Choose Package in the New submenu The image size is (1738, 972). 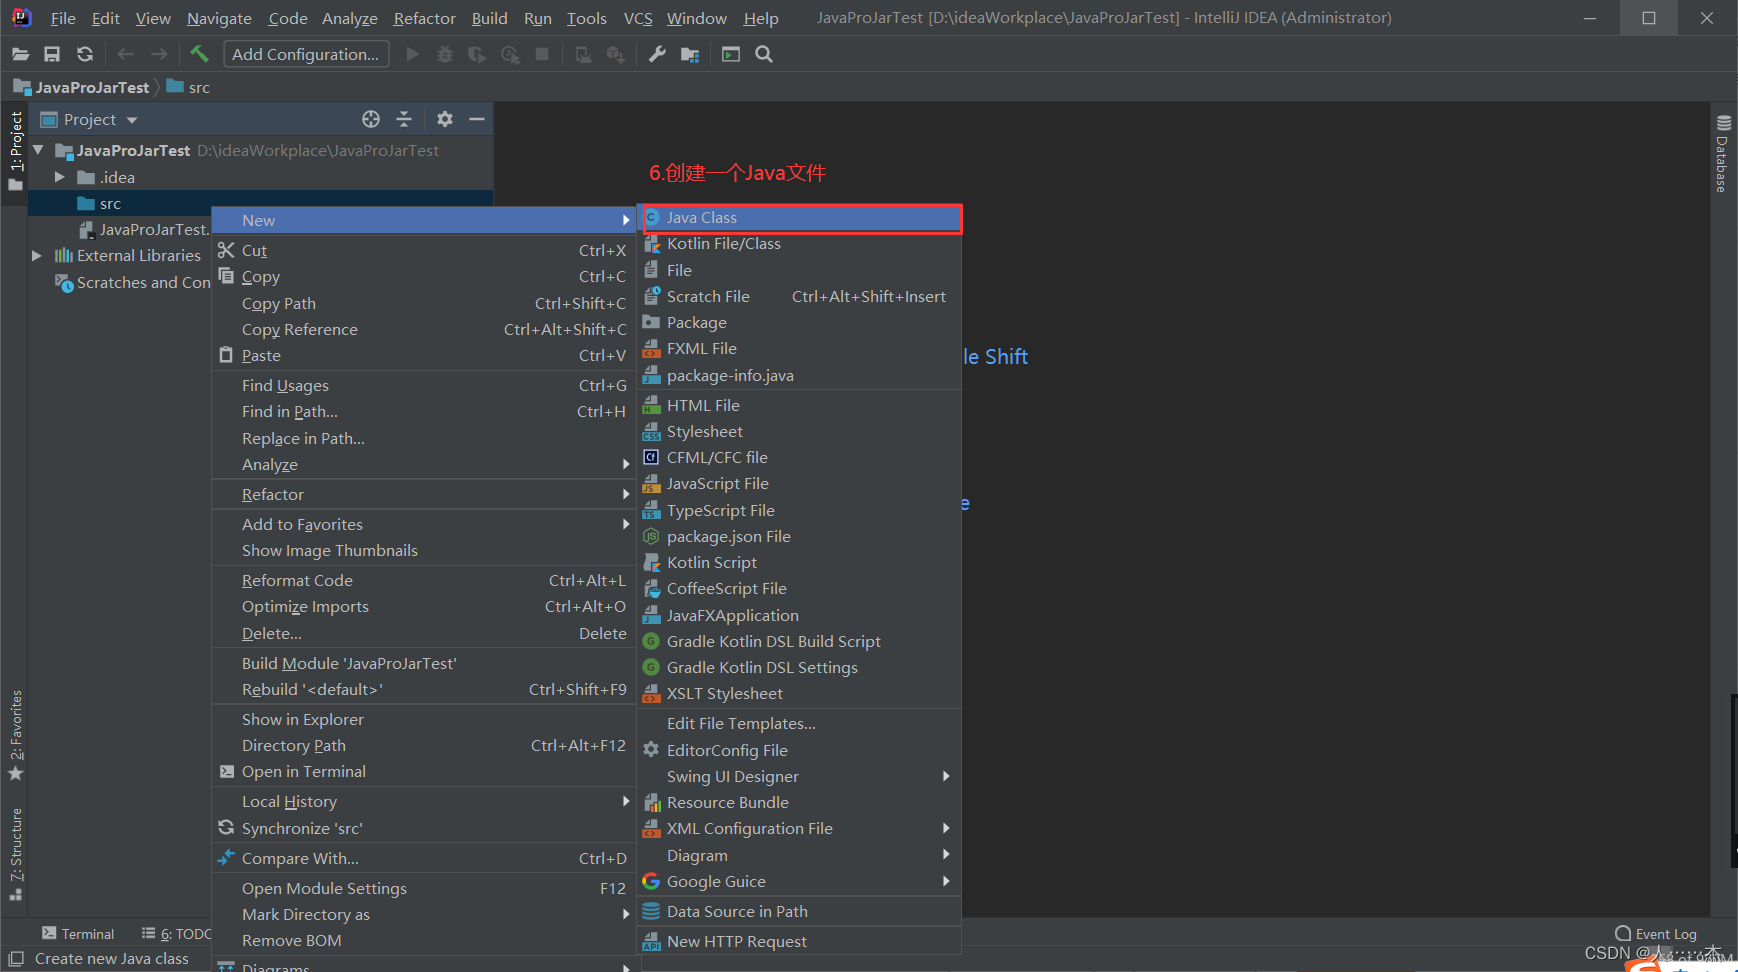(800, 323)
